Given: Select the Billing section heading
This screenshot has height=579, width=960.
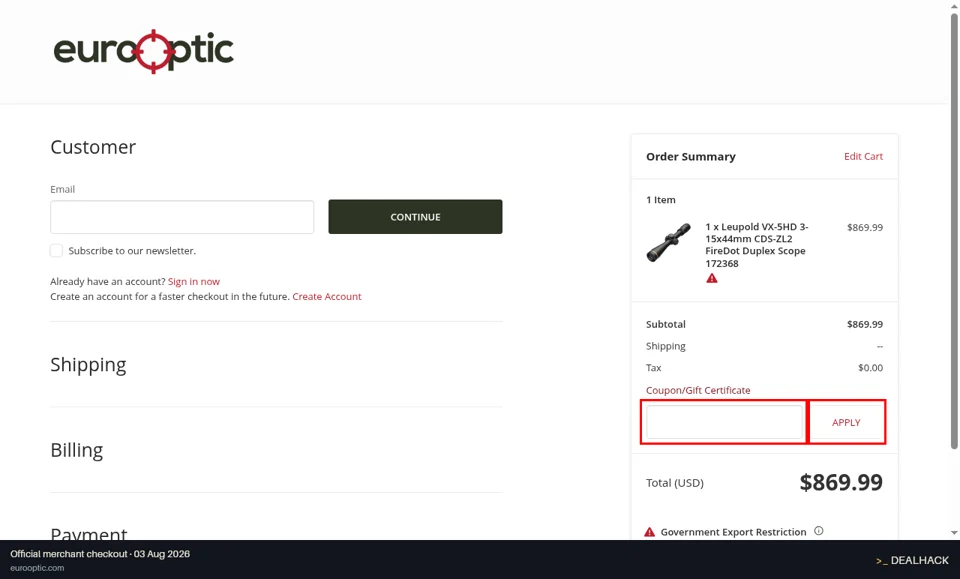Looking at the screenshot, I should tap(77, 450).
